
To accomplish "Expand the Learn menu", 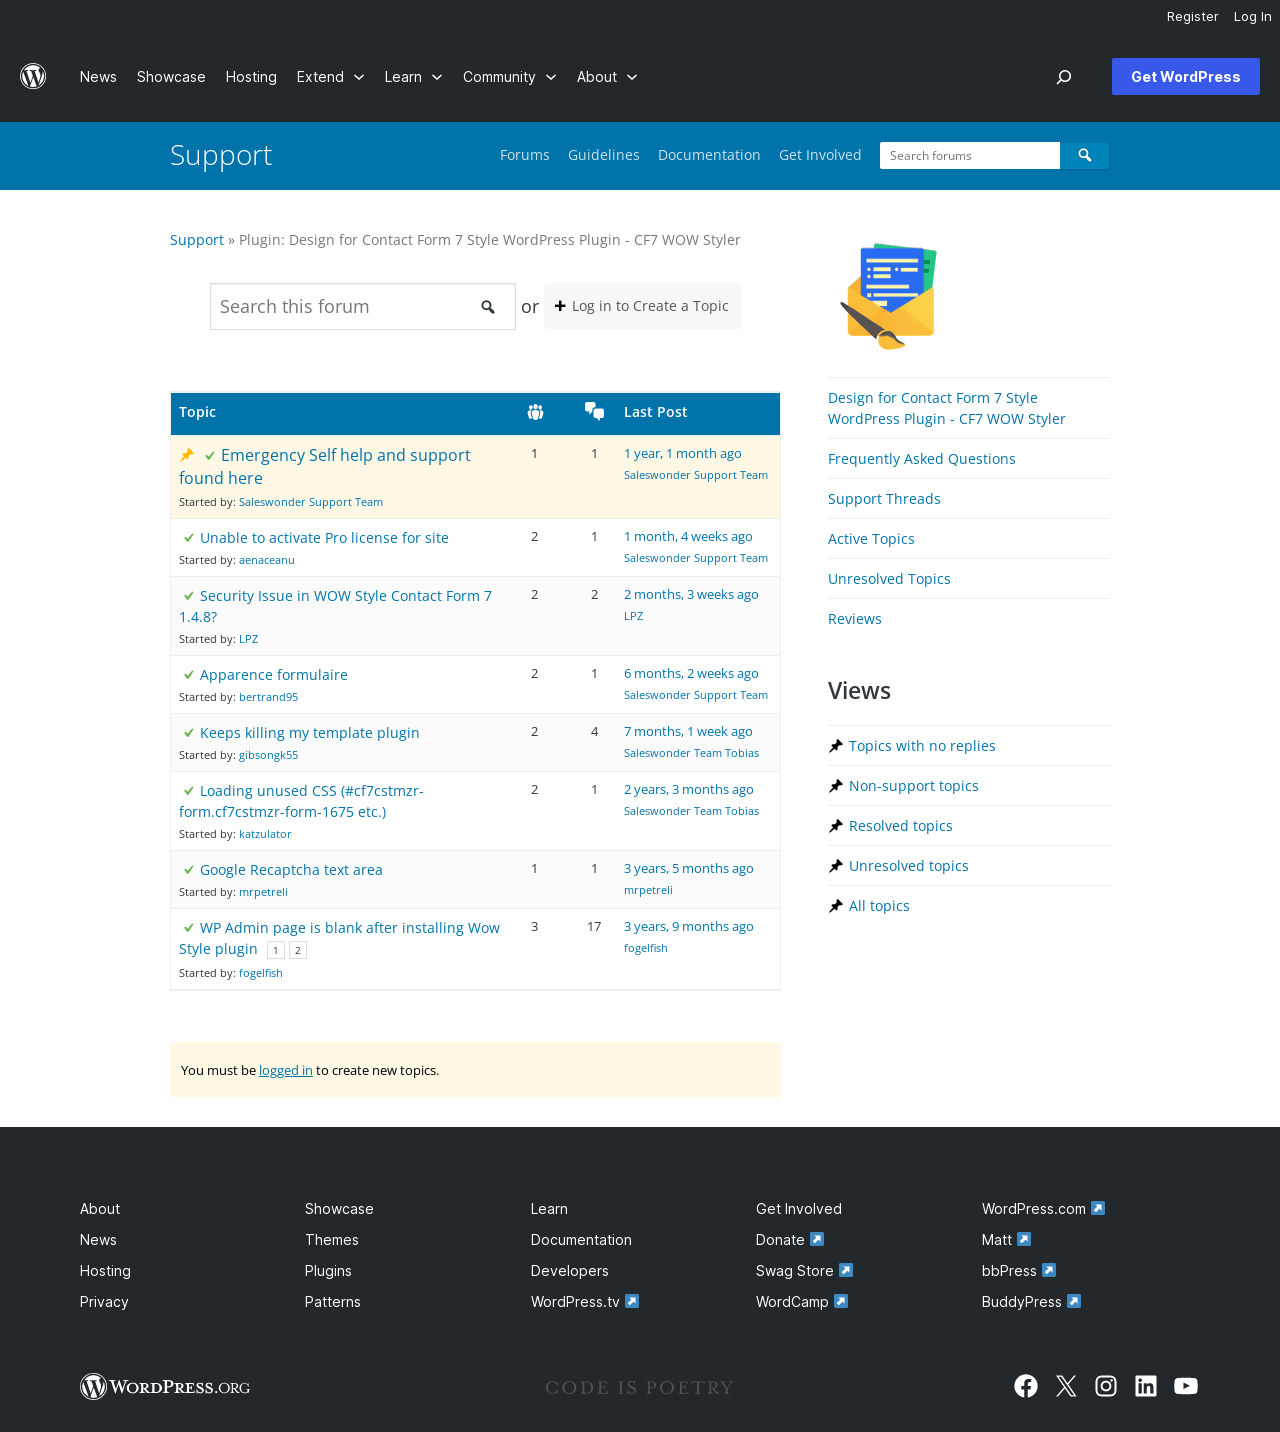I will 413,77.
